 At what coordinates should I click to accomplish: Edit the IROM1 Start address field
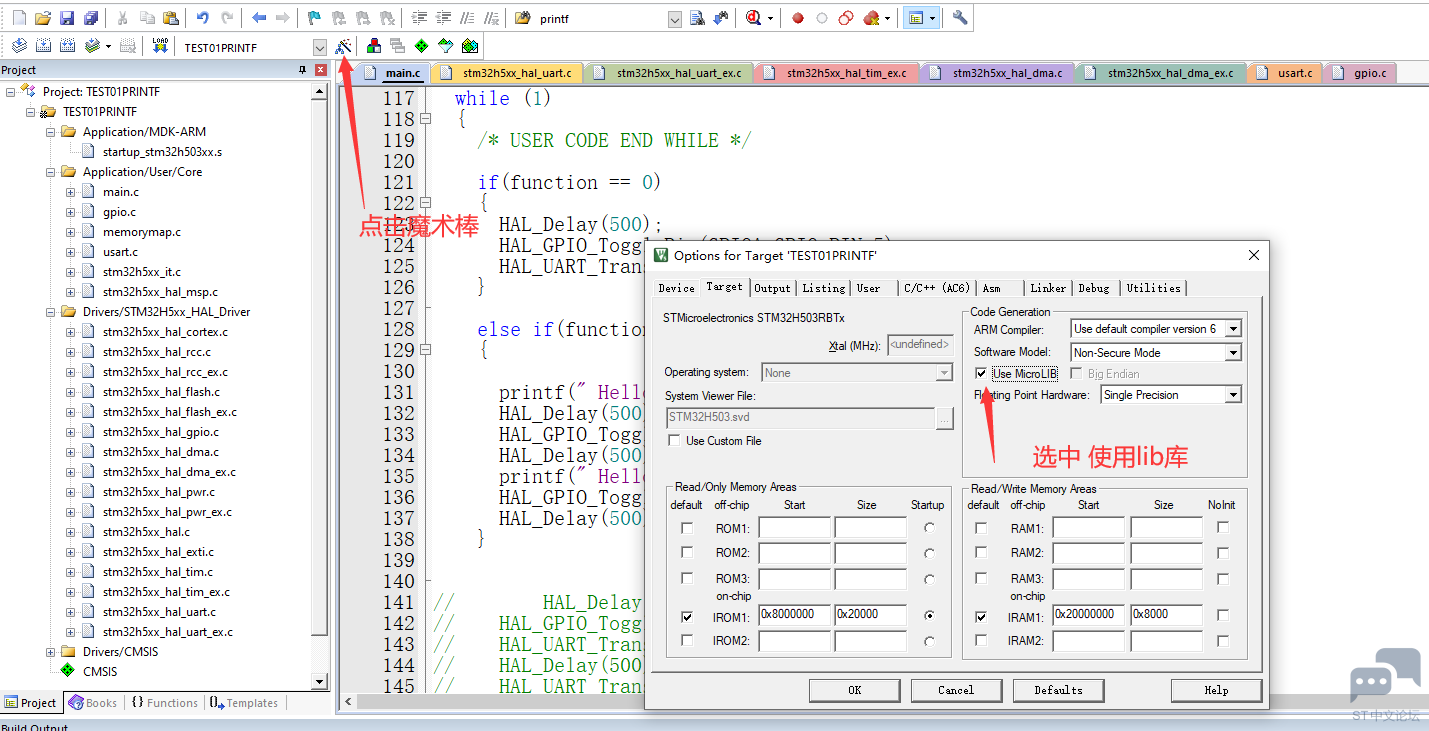[x=794, y=615]
